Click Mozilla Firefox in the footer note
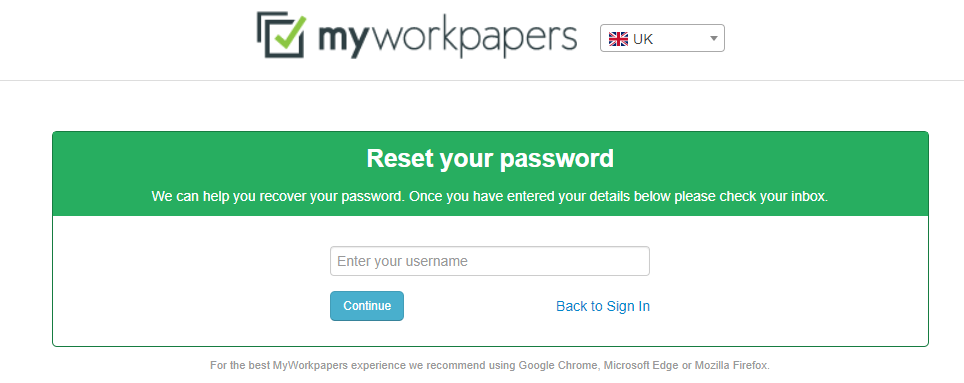The height and width of the screenshot is (383, 964). (x=732, y=365)
